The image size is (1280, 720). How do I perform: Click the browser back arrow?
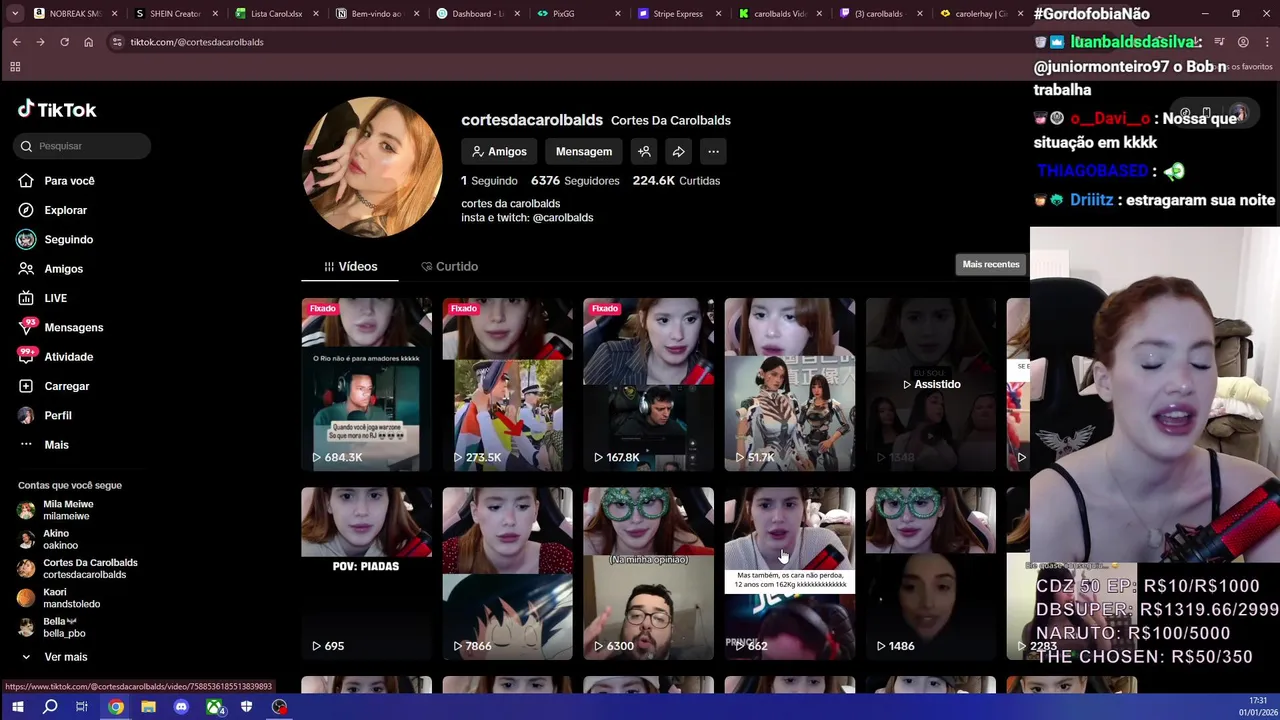(x=16, y=42)
